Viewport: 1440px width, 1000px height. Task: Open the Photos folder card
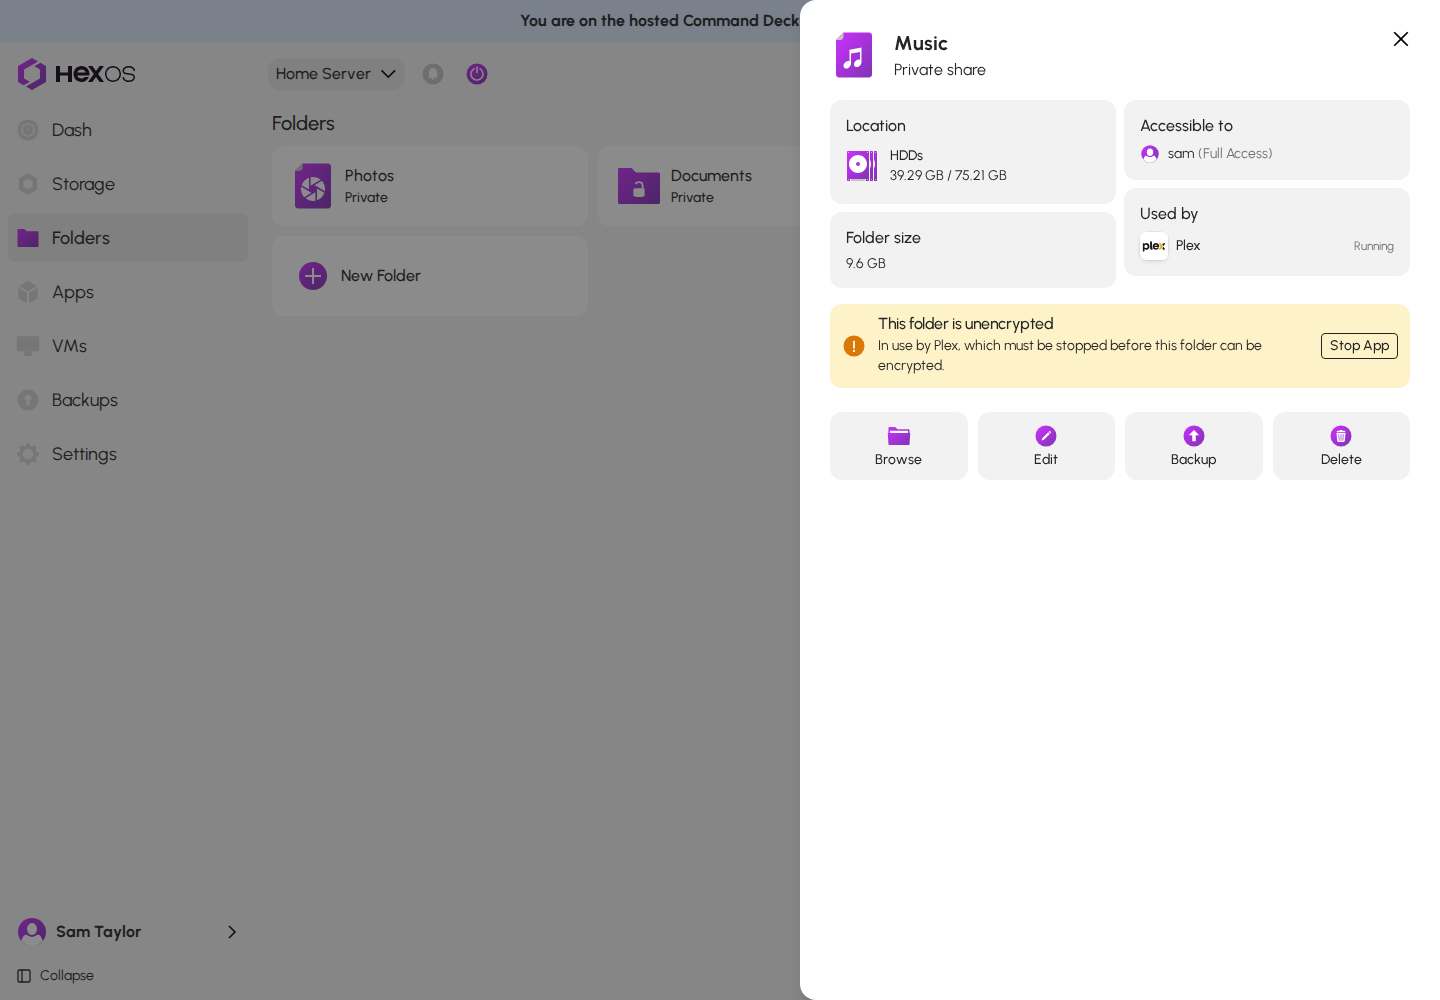point(430,186)
